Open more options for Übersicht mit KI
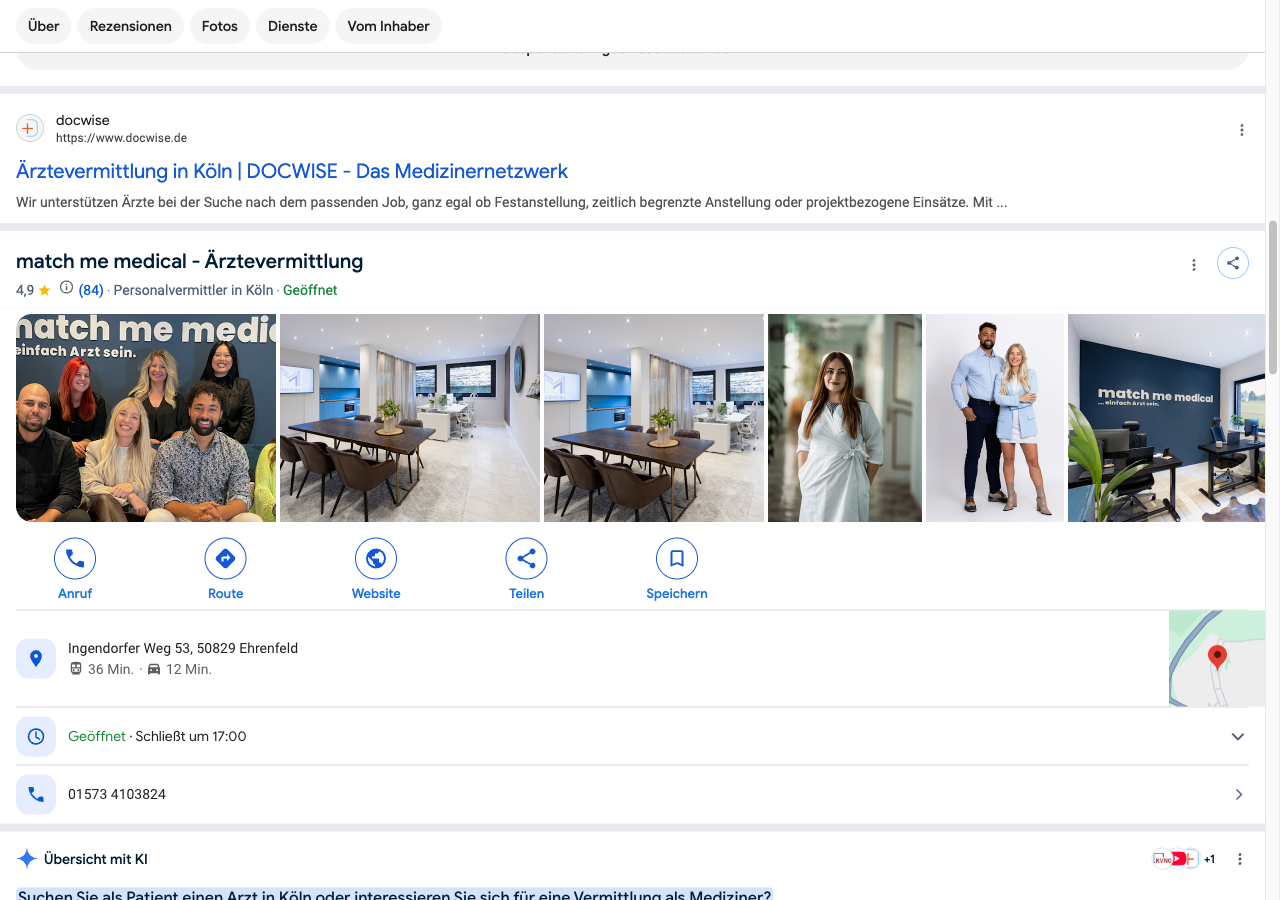 pos(1240,859)
